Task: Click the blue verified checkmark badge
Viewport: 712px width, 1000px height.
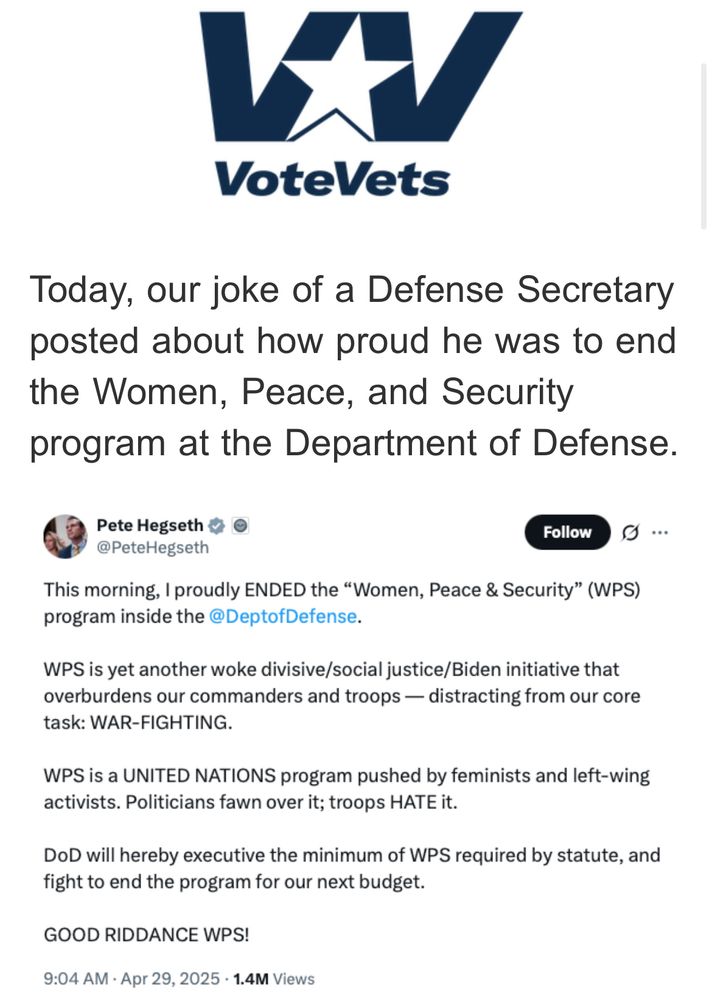Action: pyautogui.click(x=217, y=526)
